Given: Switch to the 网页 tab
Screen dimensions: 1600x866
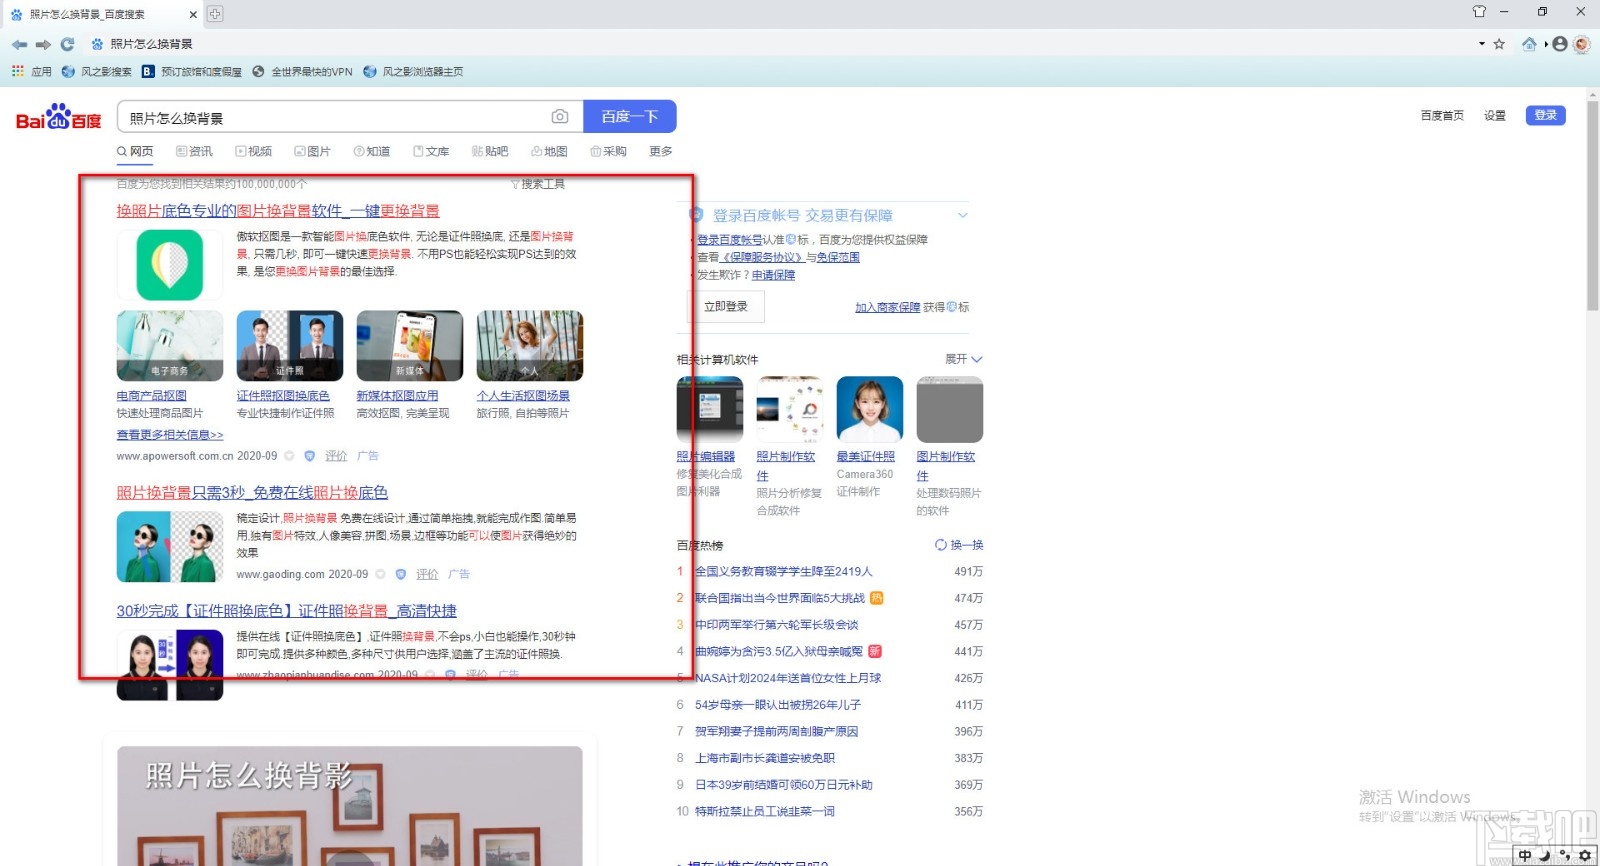Looking at the screenshot, I should (x=135, y=152).
